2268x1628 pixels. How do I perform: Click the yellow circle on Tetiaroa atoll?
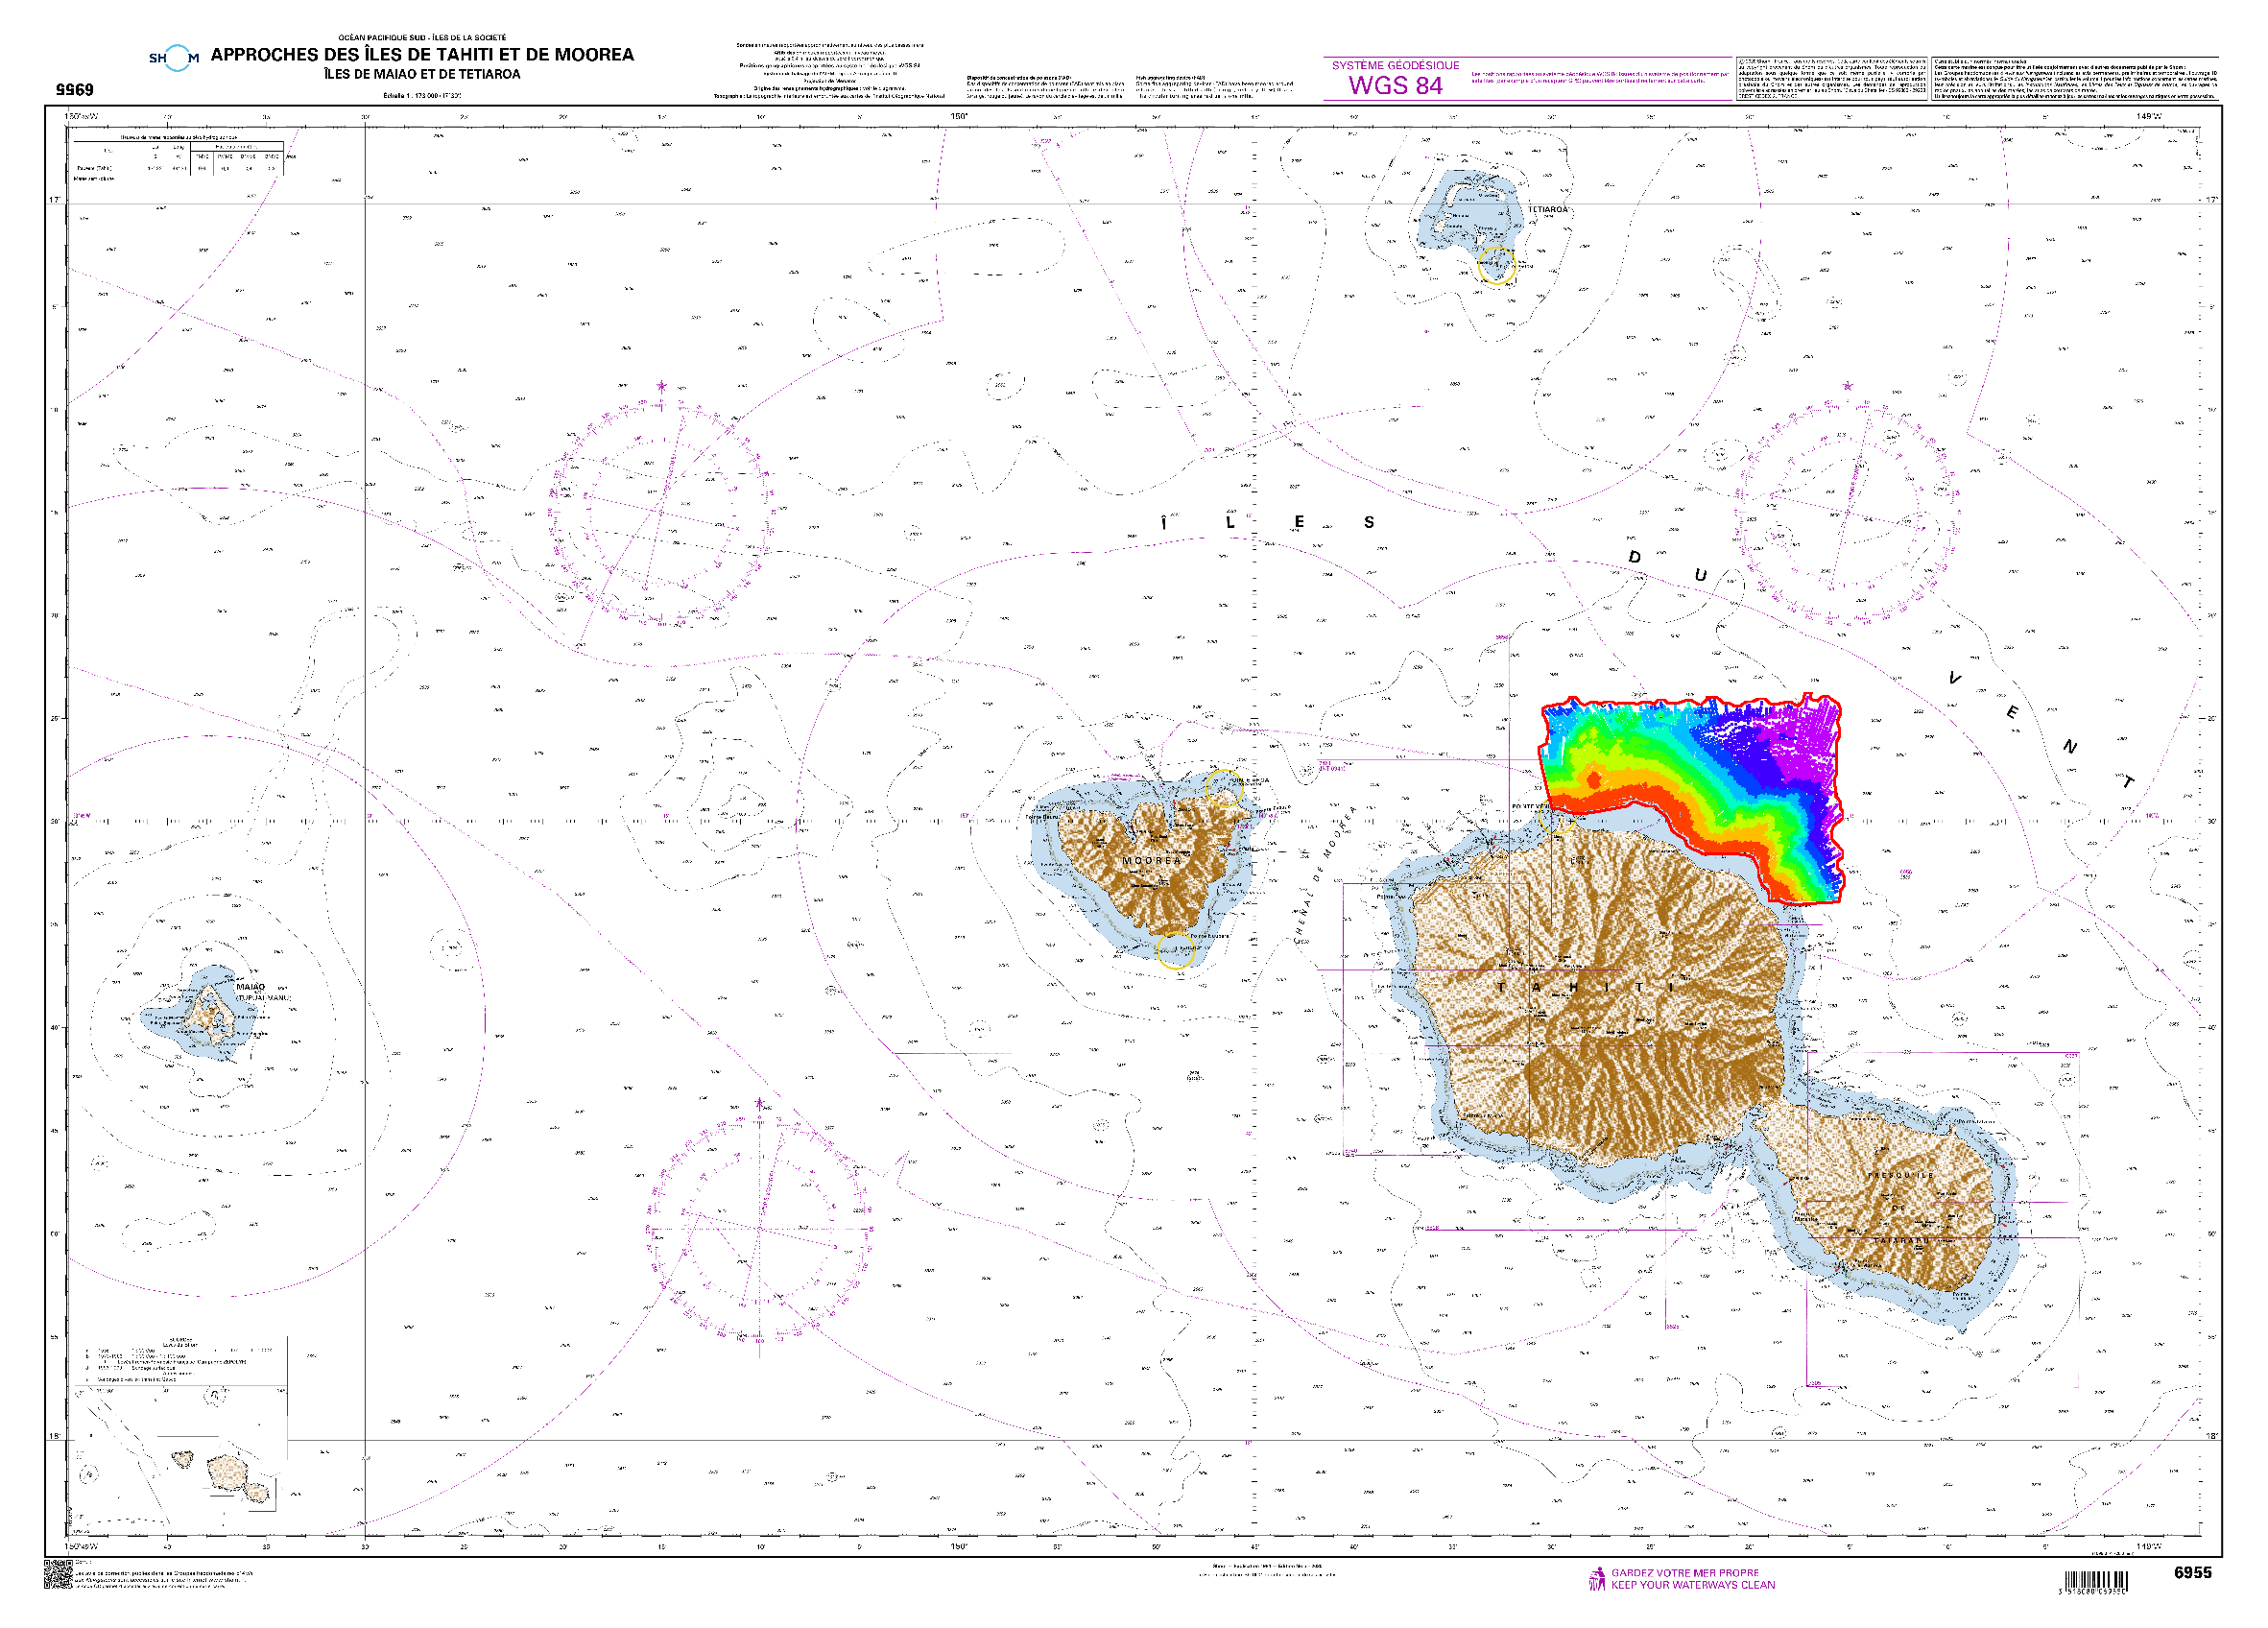click(1496, 265)
